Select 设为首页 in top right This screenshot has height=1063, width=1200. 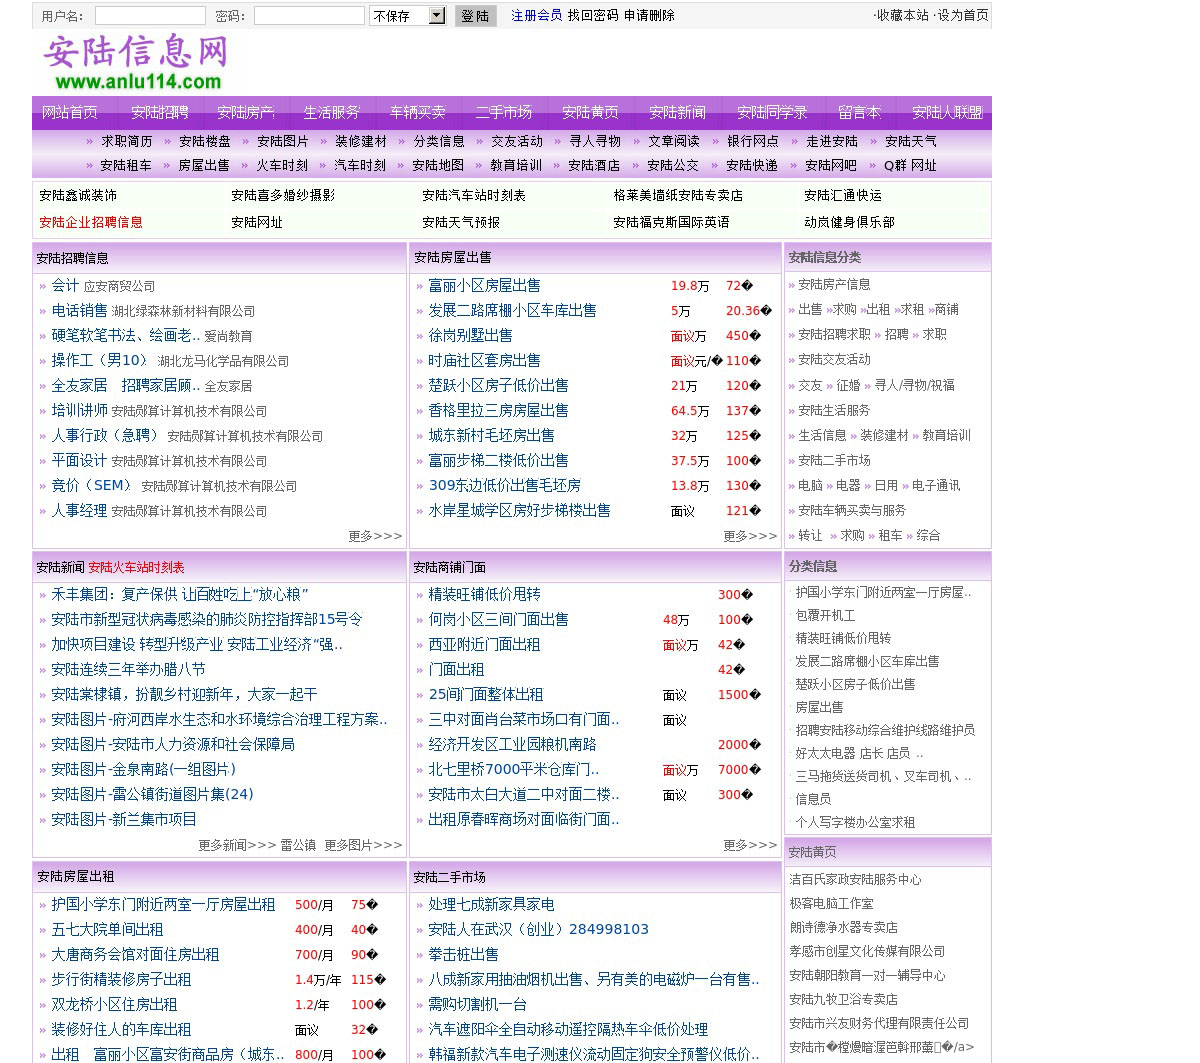tap(963, 16)
